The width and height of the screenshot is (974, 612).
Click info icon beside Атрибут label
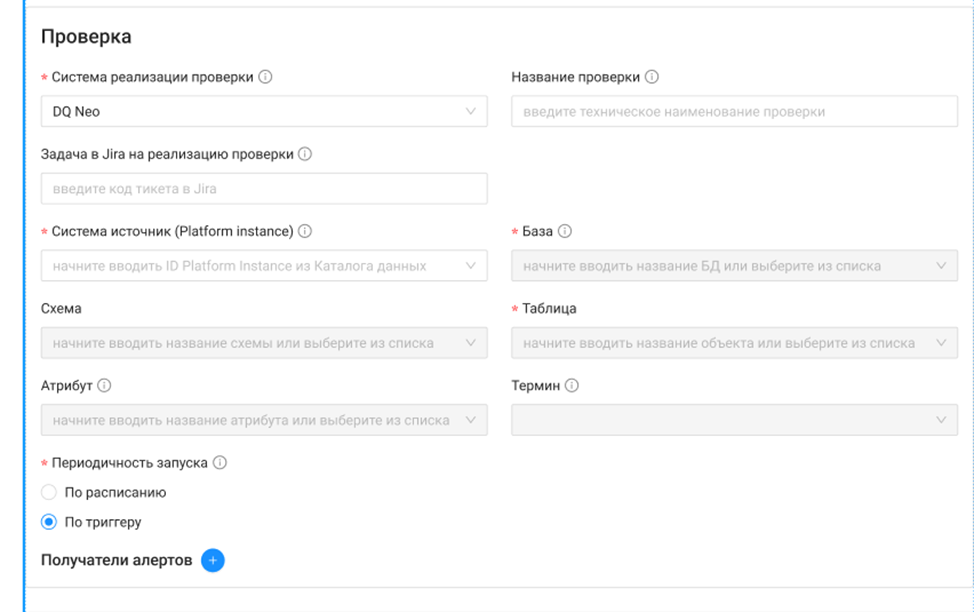104,385
